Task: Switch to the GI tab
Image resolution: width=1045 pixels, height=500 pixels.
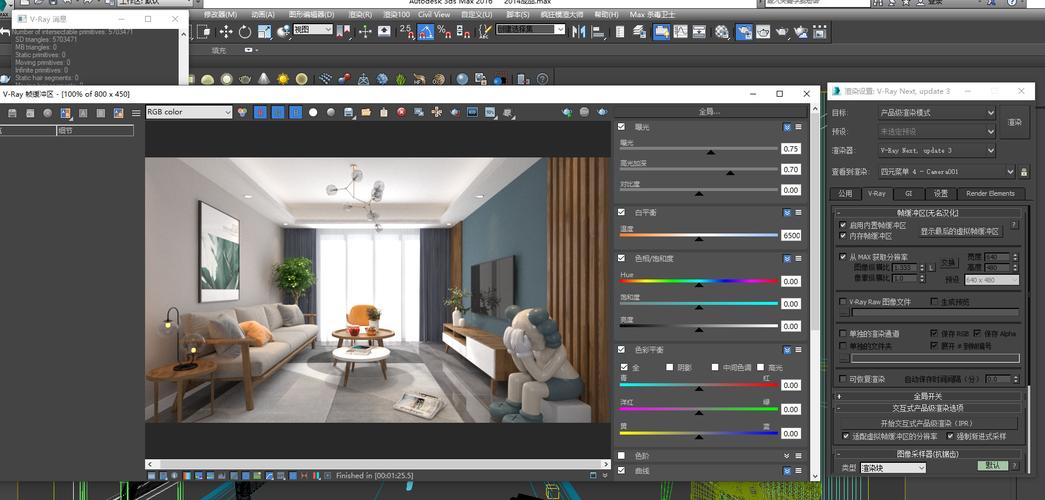Action: tap(908, 194)
